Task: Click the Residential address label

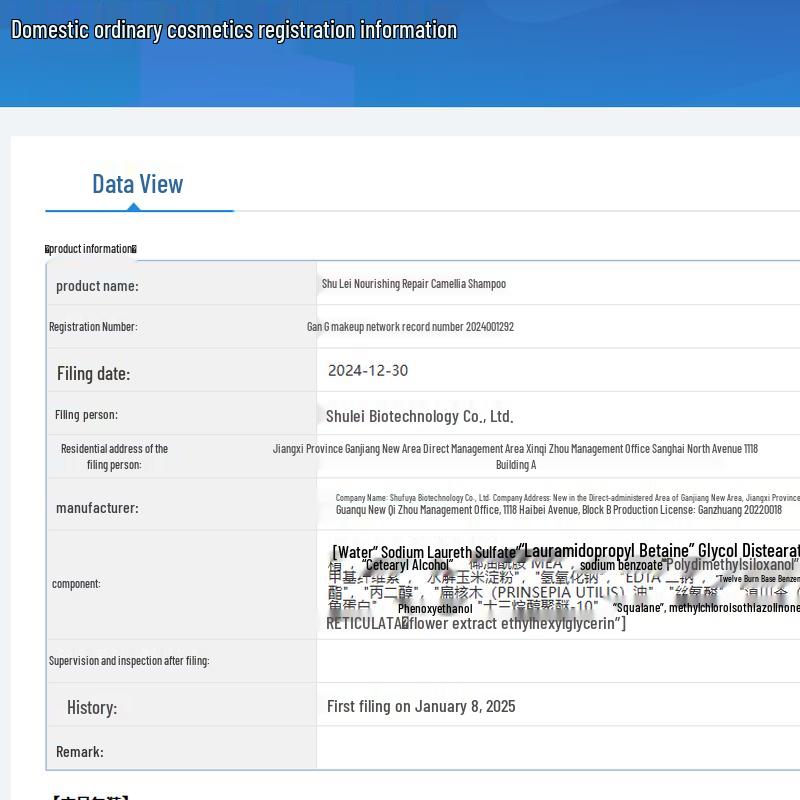Action: [x=114, y=456]
